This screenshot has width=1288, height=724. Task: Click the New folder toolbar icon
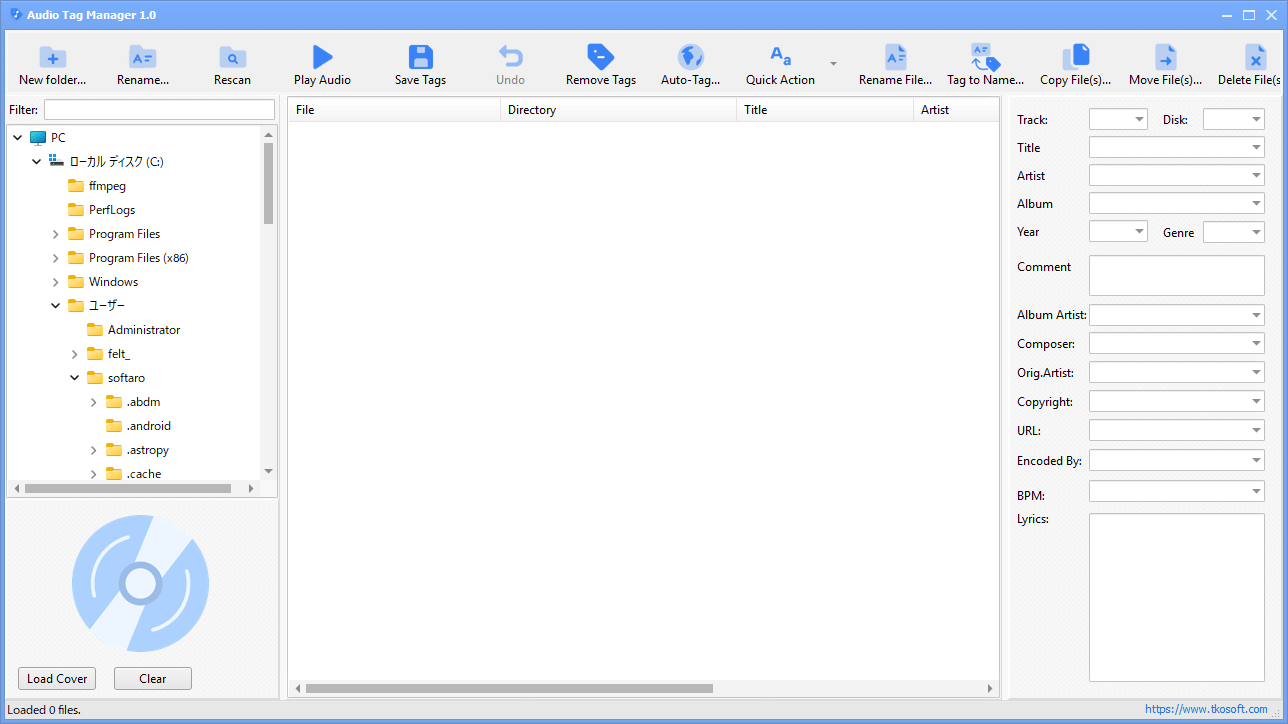(x=53, y=57)
